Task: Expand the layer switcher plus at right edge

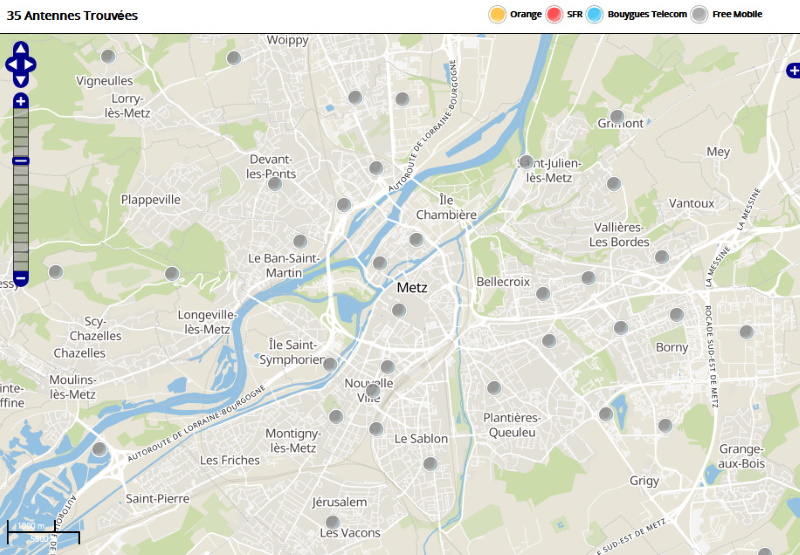Action: click(793, 70)
